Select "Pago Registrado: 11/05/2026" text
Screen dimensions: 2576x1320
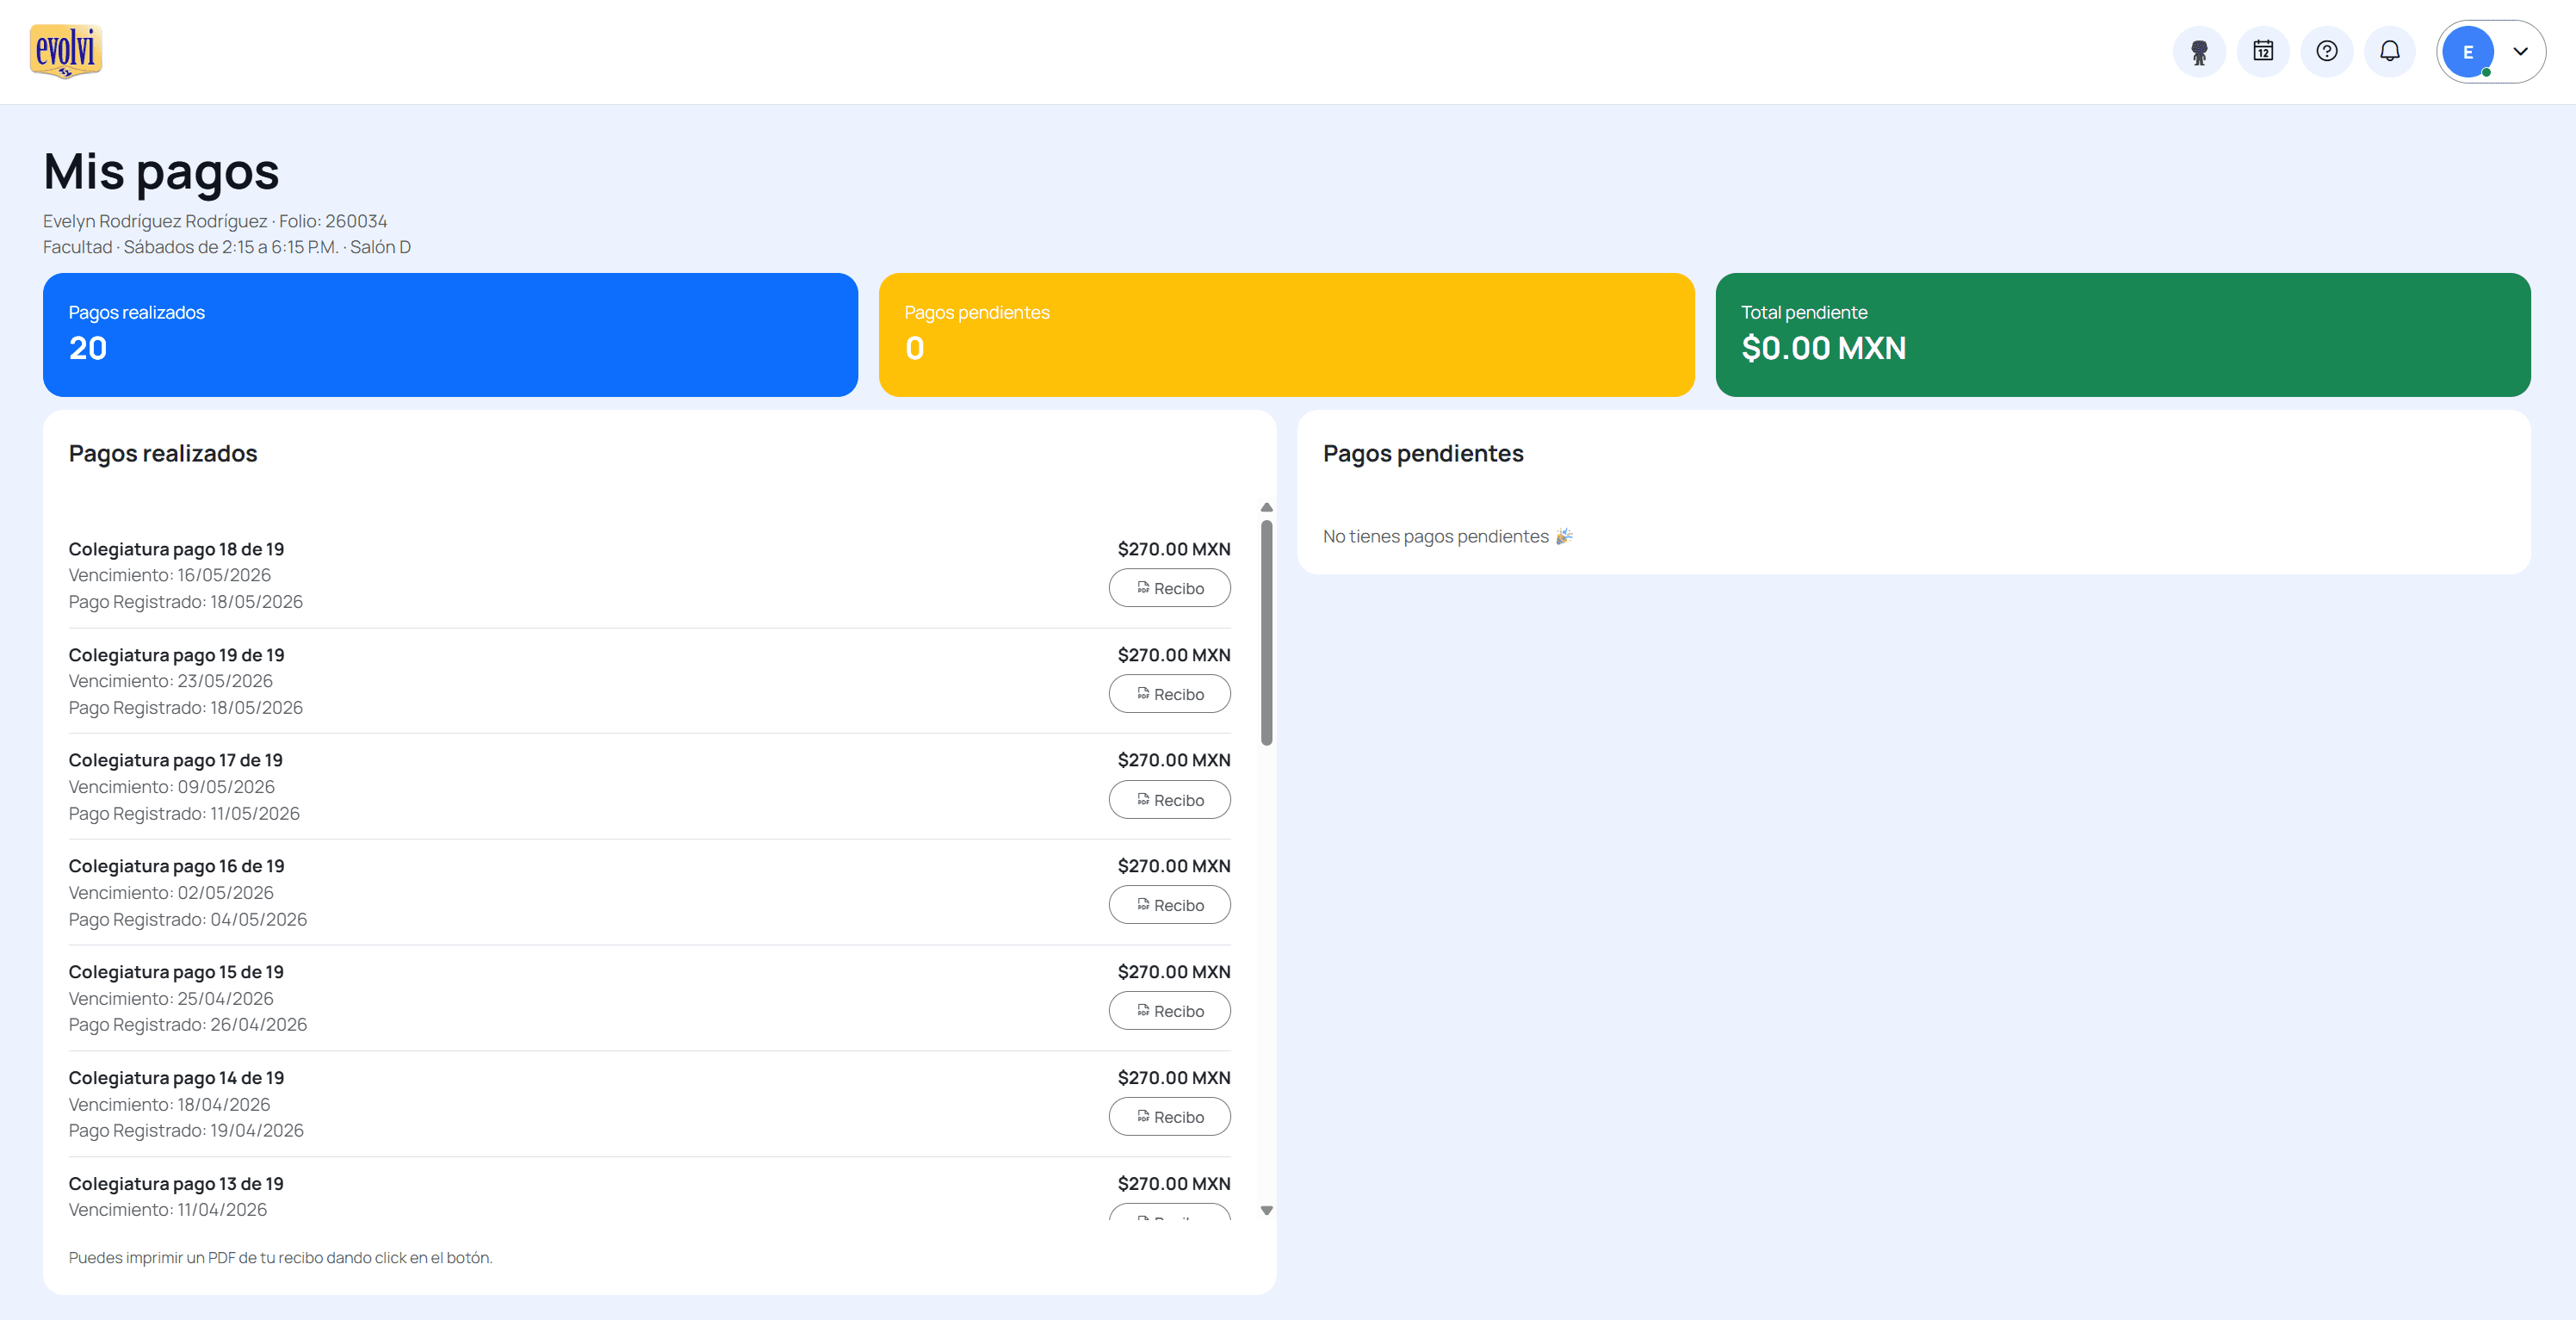tap(184, 814)
